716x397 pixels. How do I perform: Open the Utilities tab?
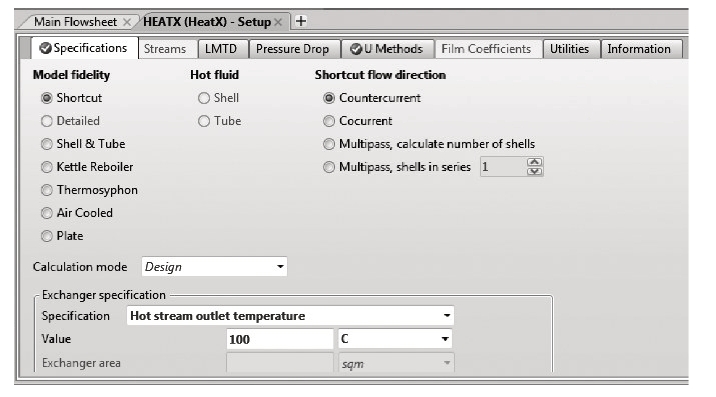point(569,49)
